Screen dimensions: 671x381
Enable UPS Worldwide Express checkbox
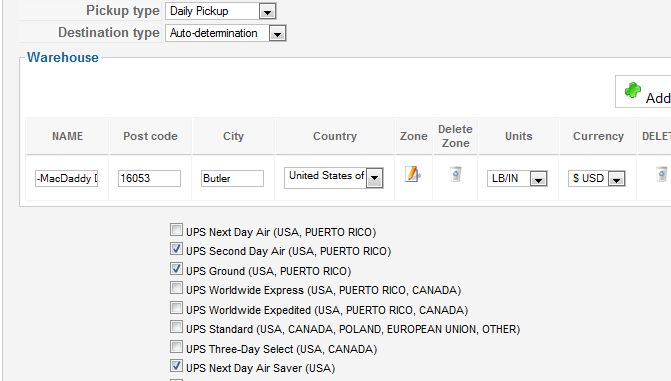[176, 288]
